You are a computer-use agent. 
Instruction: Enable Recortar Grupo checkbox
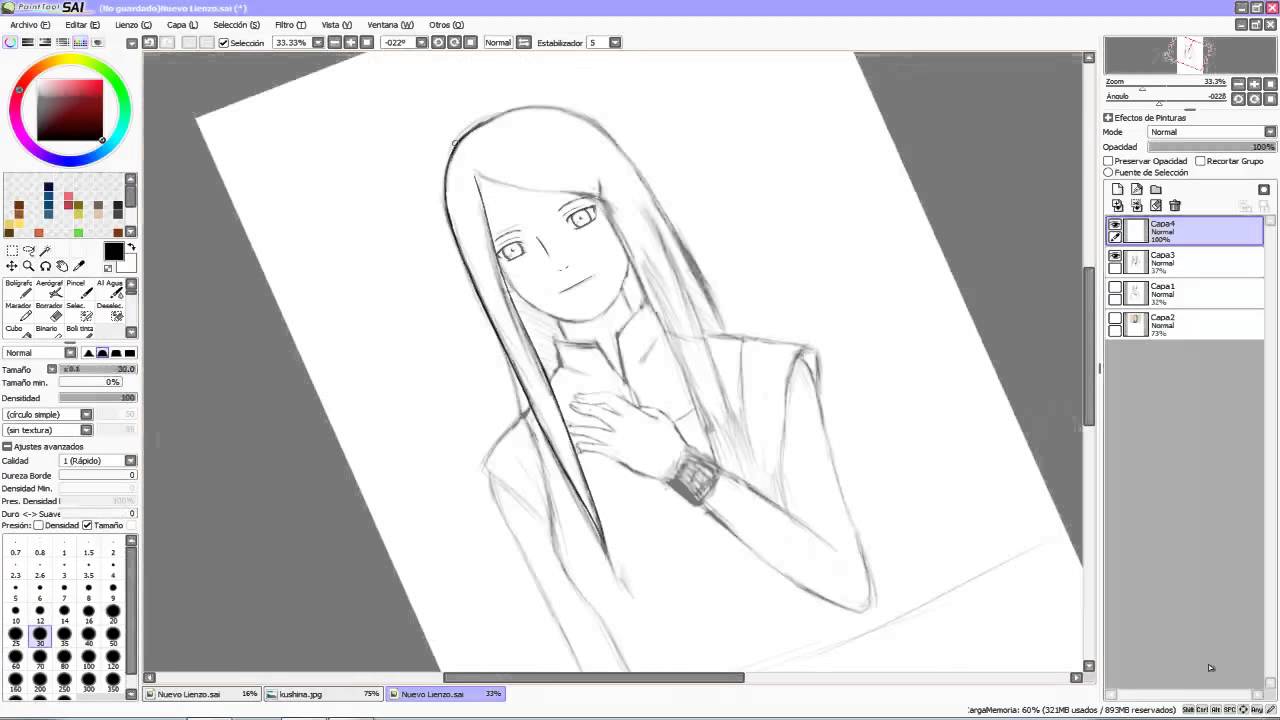coord(1200,161)
